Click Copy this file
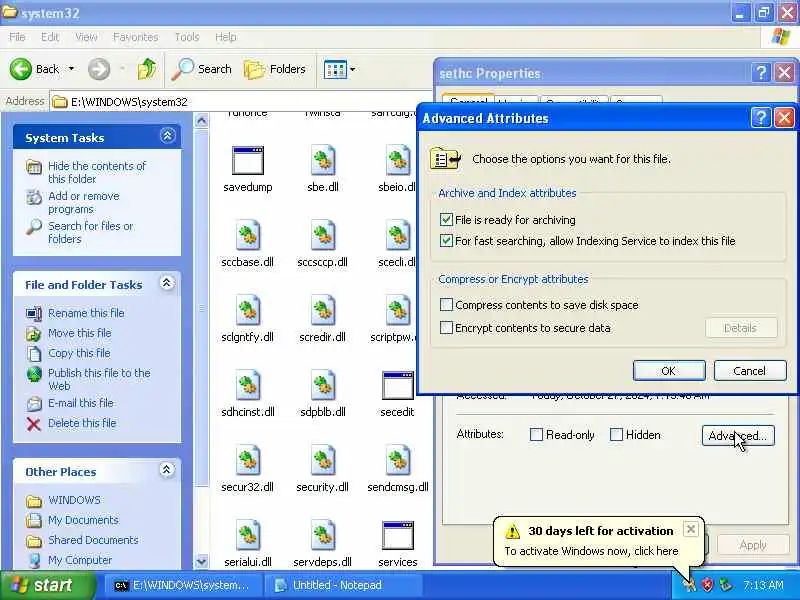This screenshot has width=800, height=600. 79,353
